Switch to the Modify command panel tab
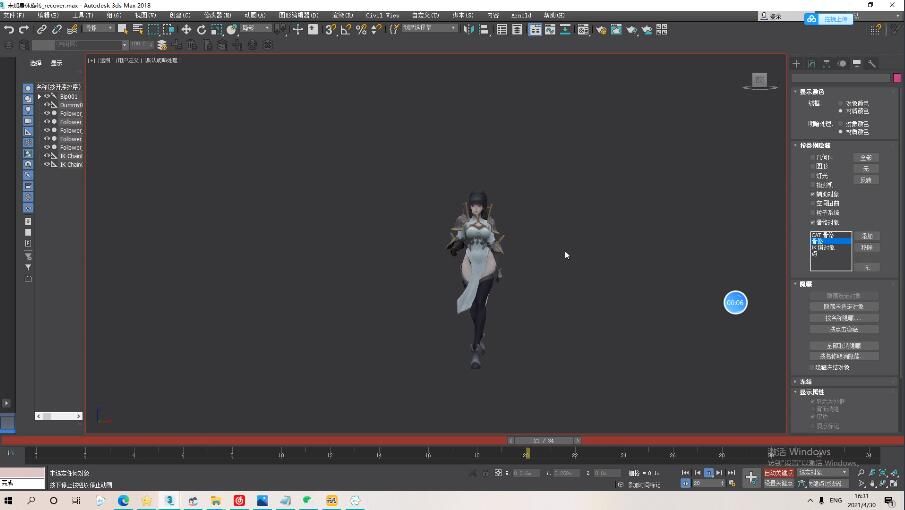Image resolution: width=905 pixels, height=510 pixels. [x=811, y=63]
